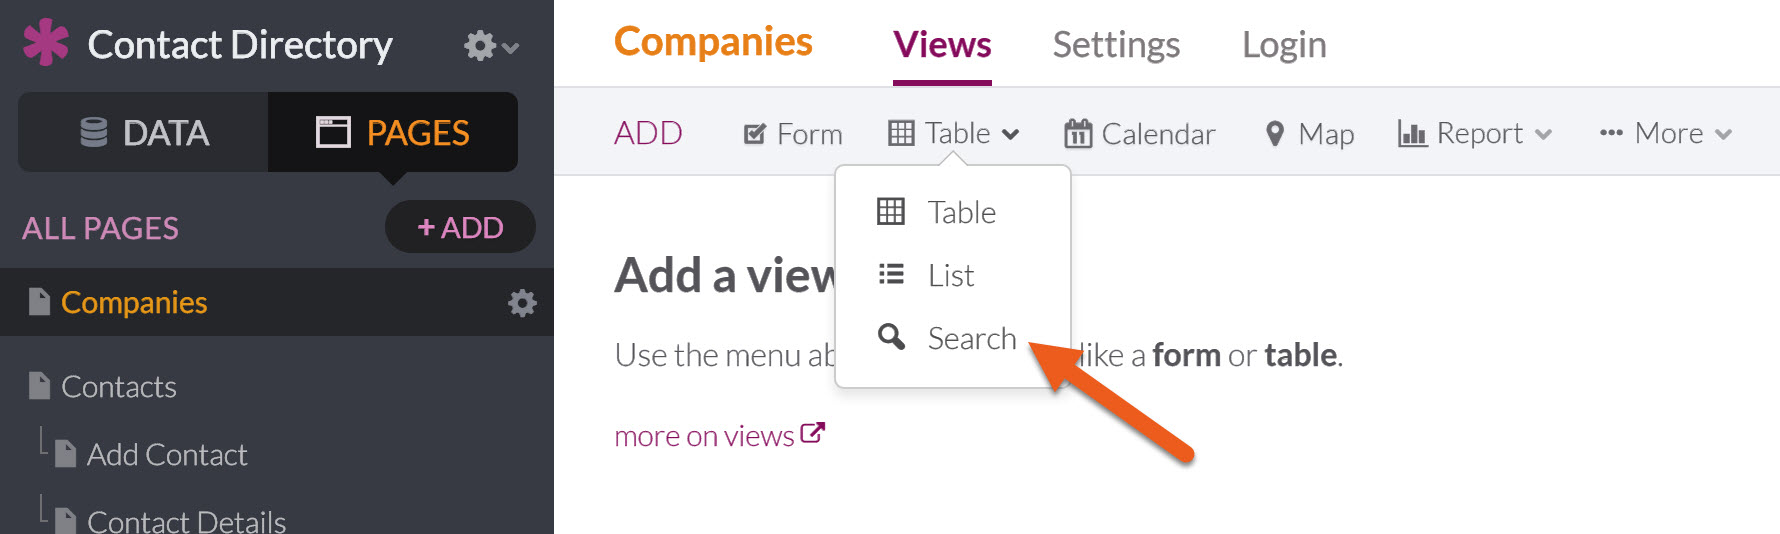
Task: Switch to the DATA tab
Action: (x=143, y=132)
